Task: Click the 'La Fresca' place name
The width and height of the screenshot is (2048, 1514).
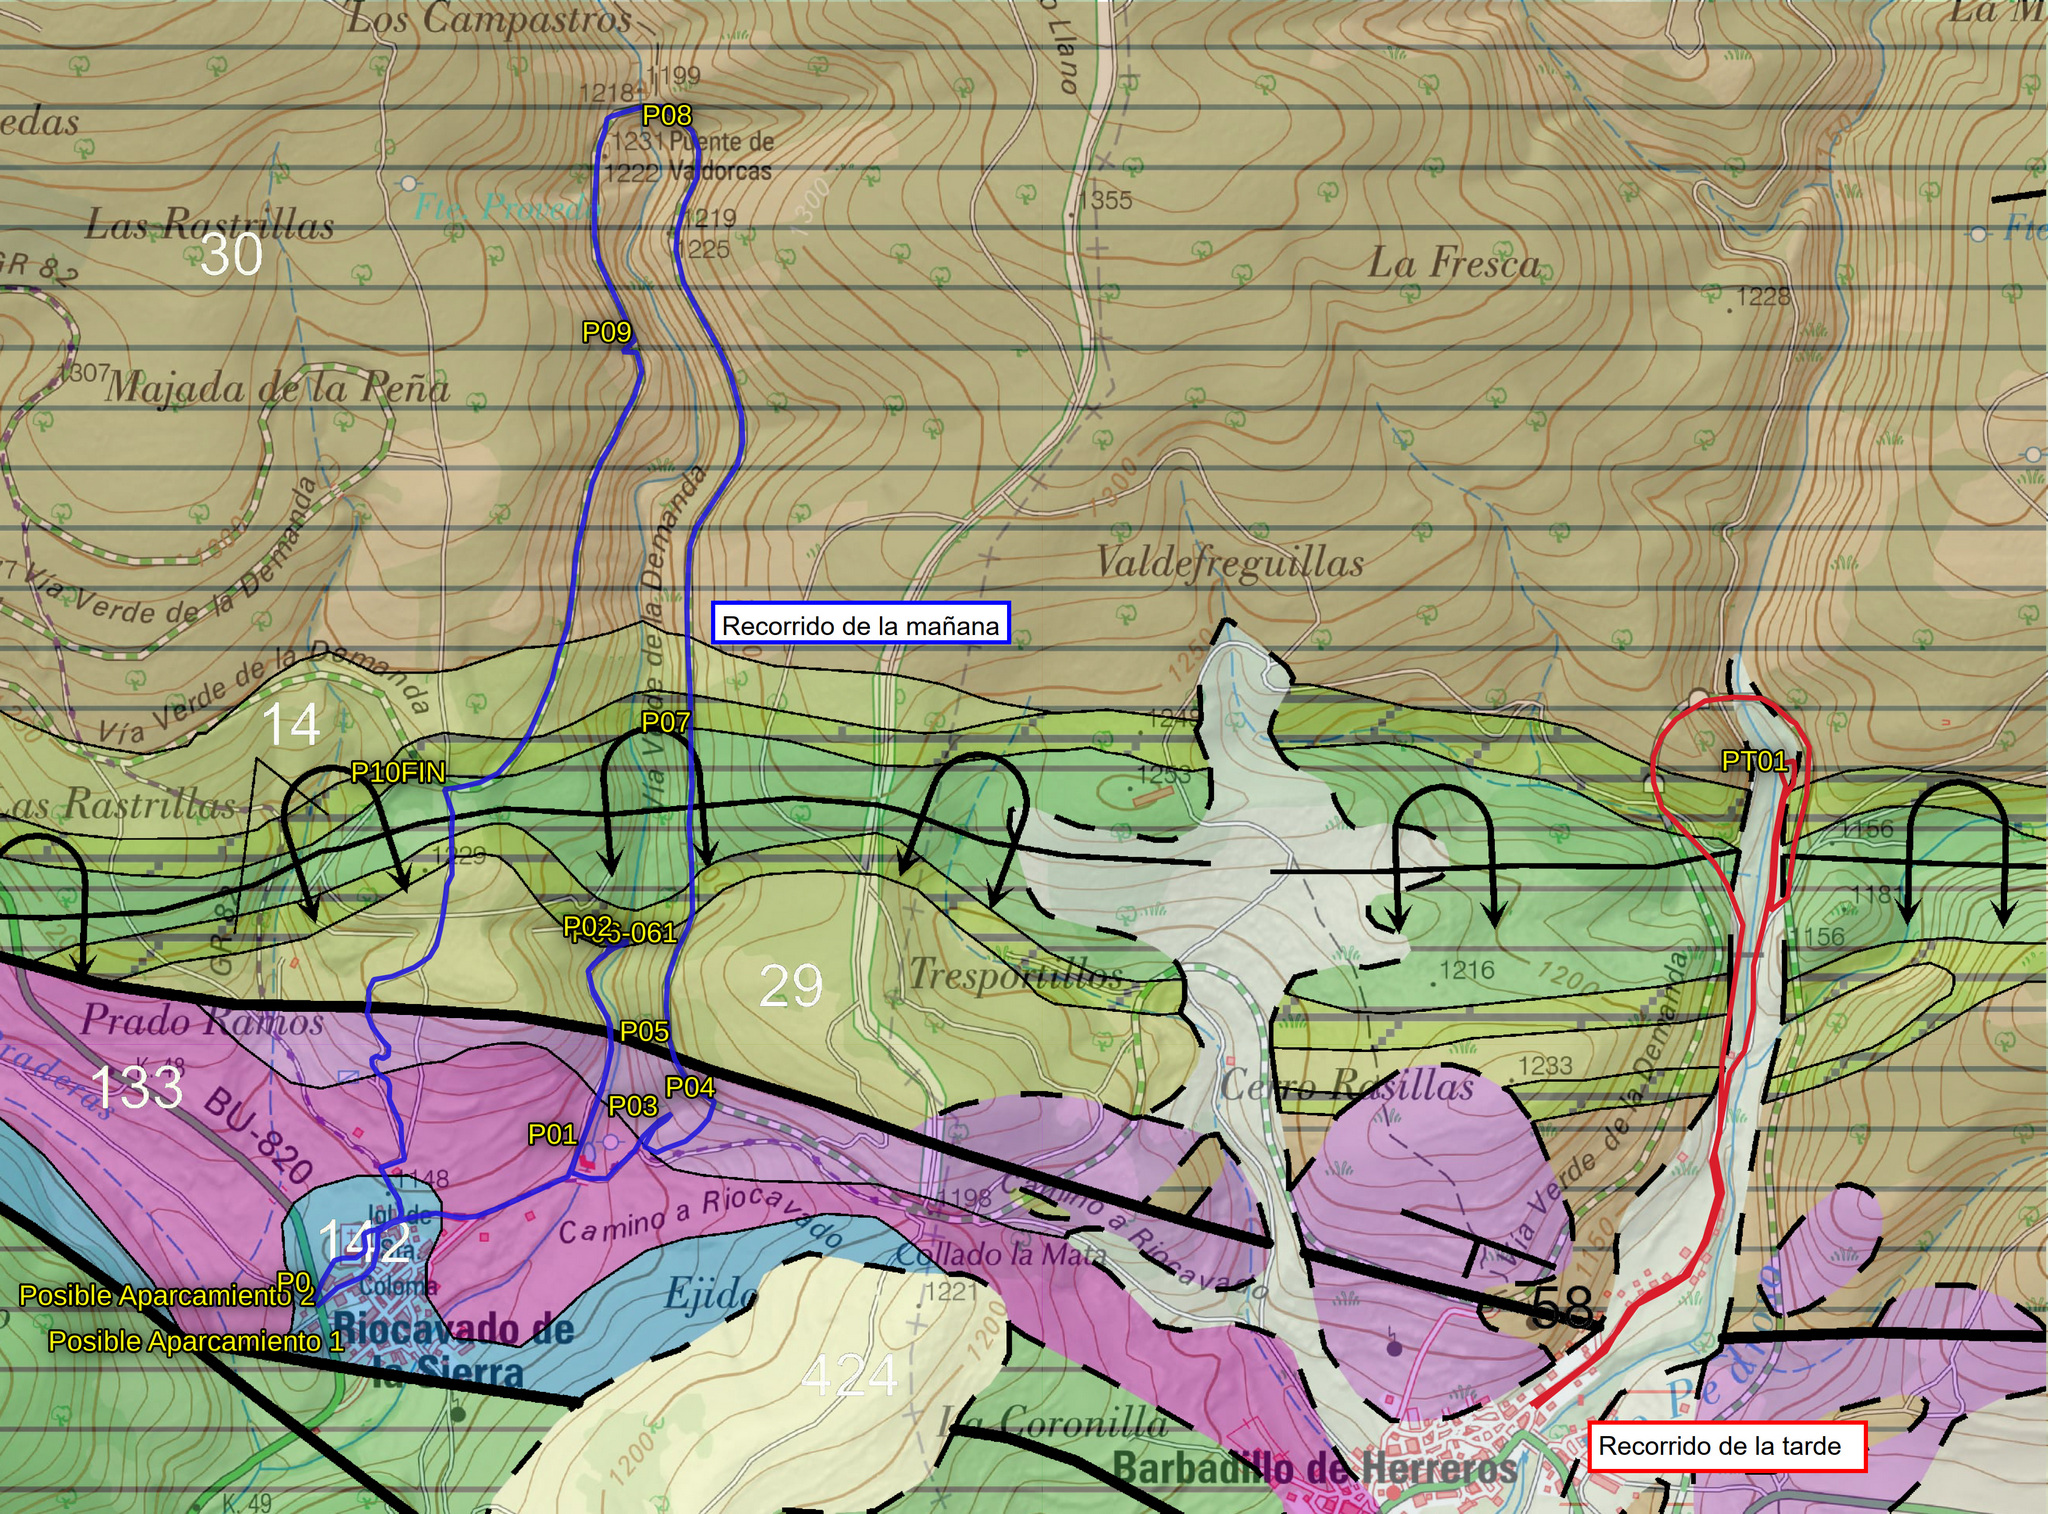Action: (1454, 263)
